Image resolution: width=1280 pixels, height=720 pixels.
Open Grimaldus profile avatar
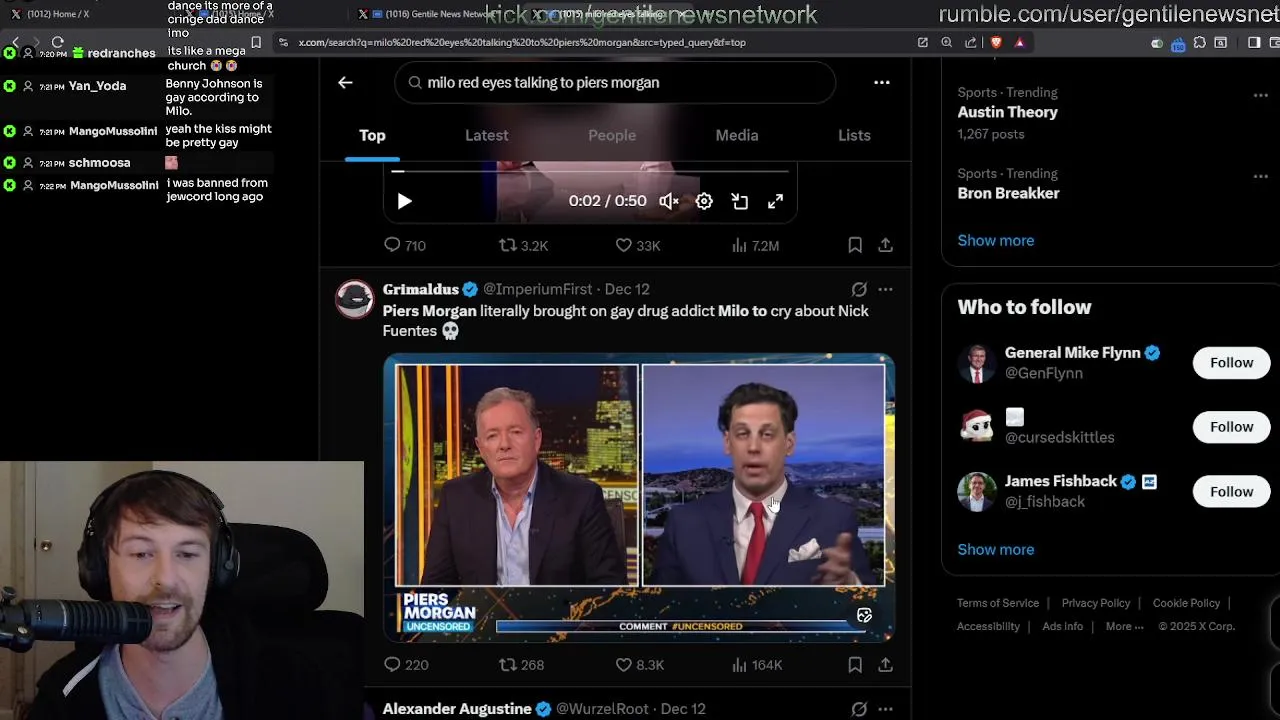pos(354,299)
